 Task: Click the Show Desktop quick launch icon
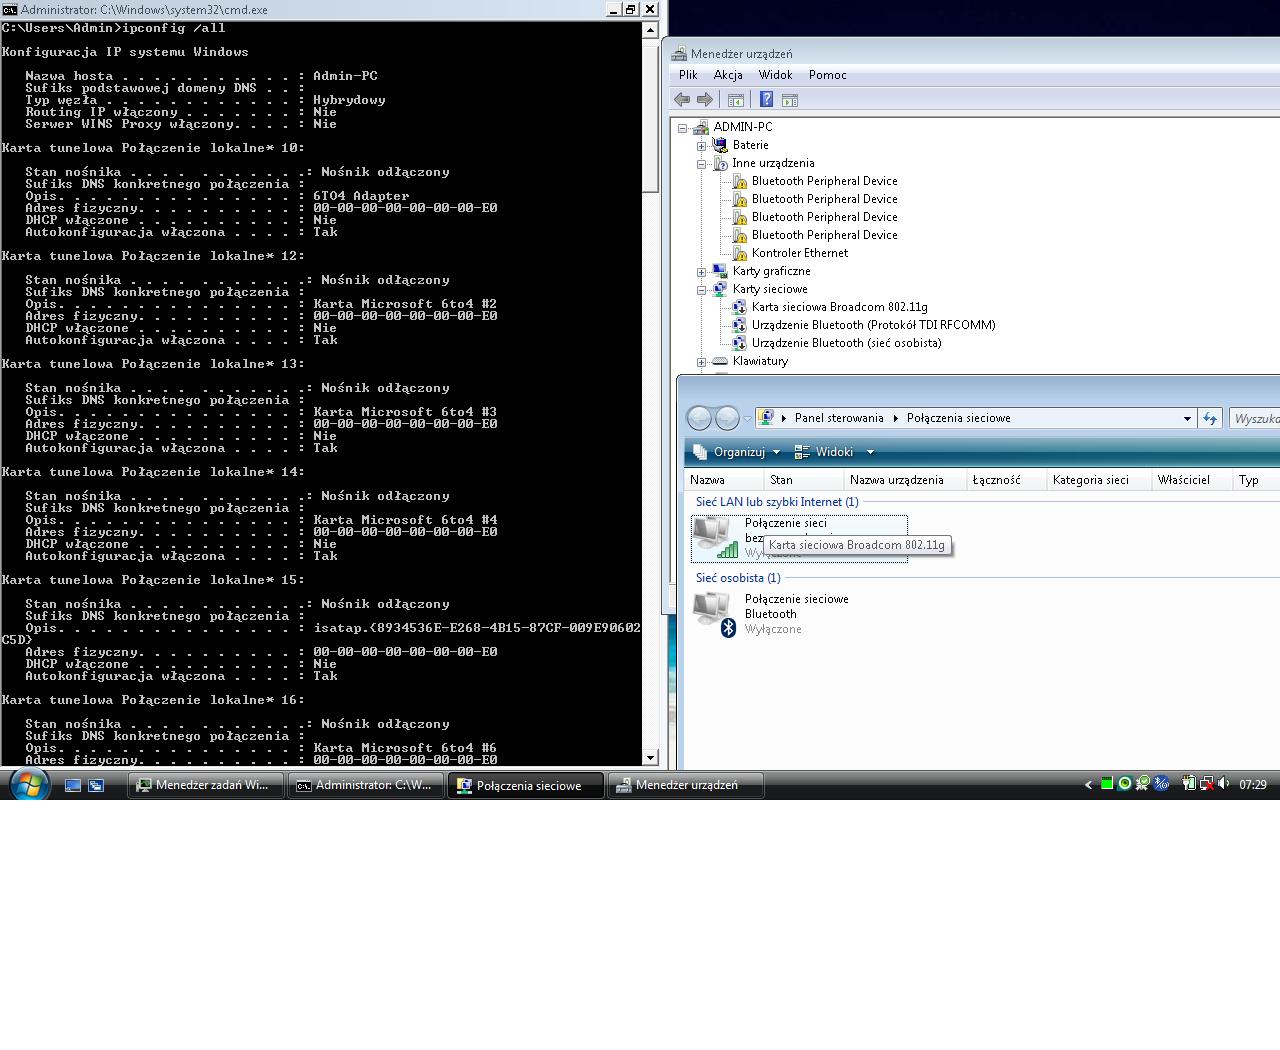73,785
